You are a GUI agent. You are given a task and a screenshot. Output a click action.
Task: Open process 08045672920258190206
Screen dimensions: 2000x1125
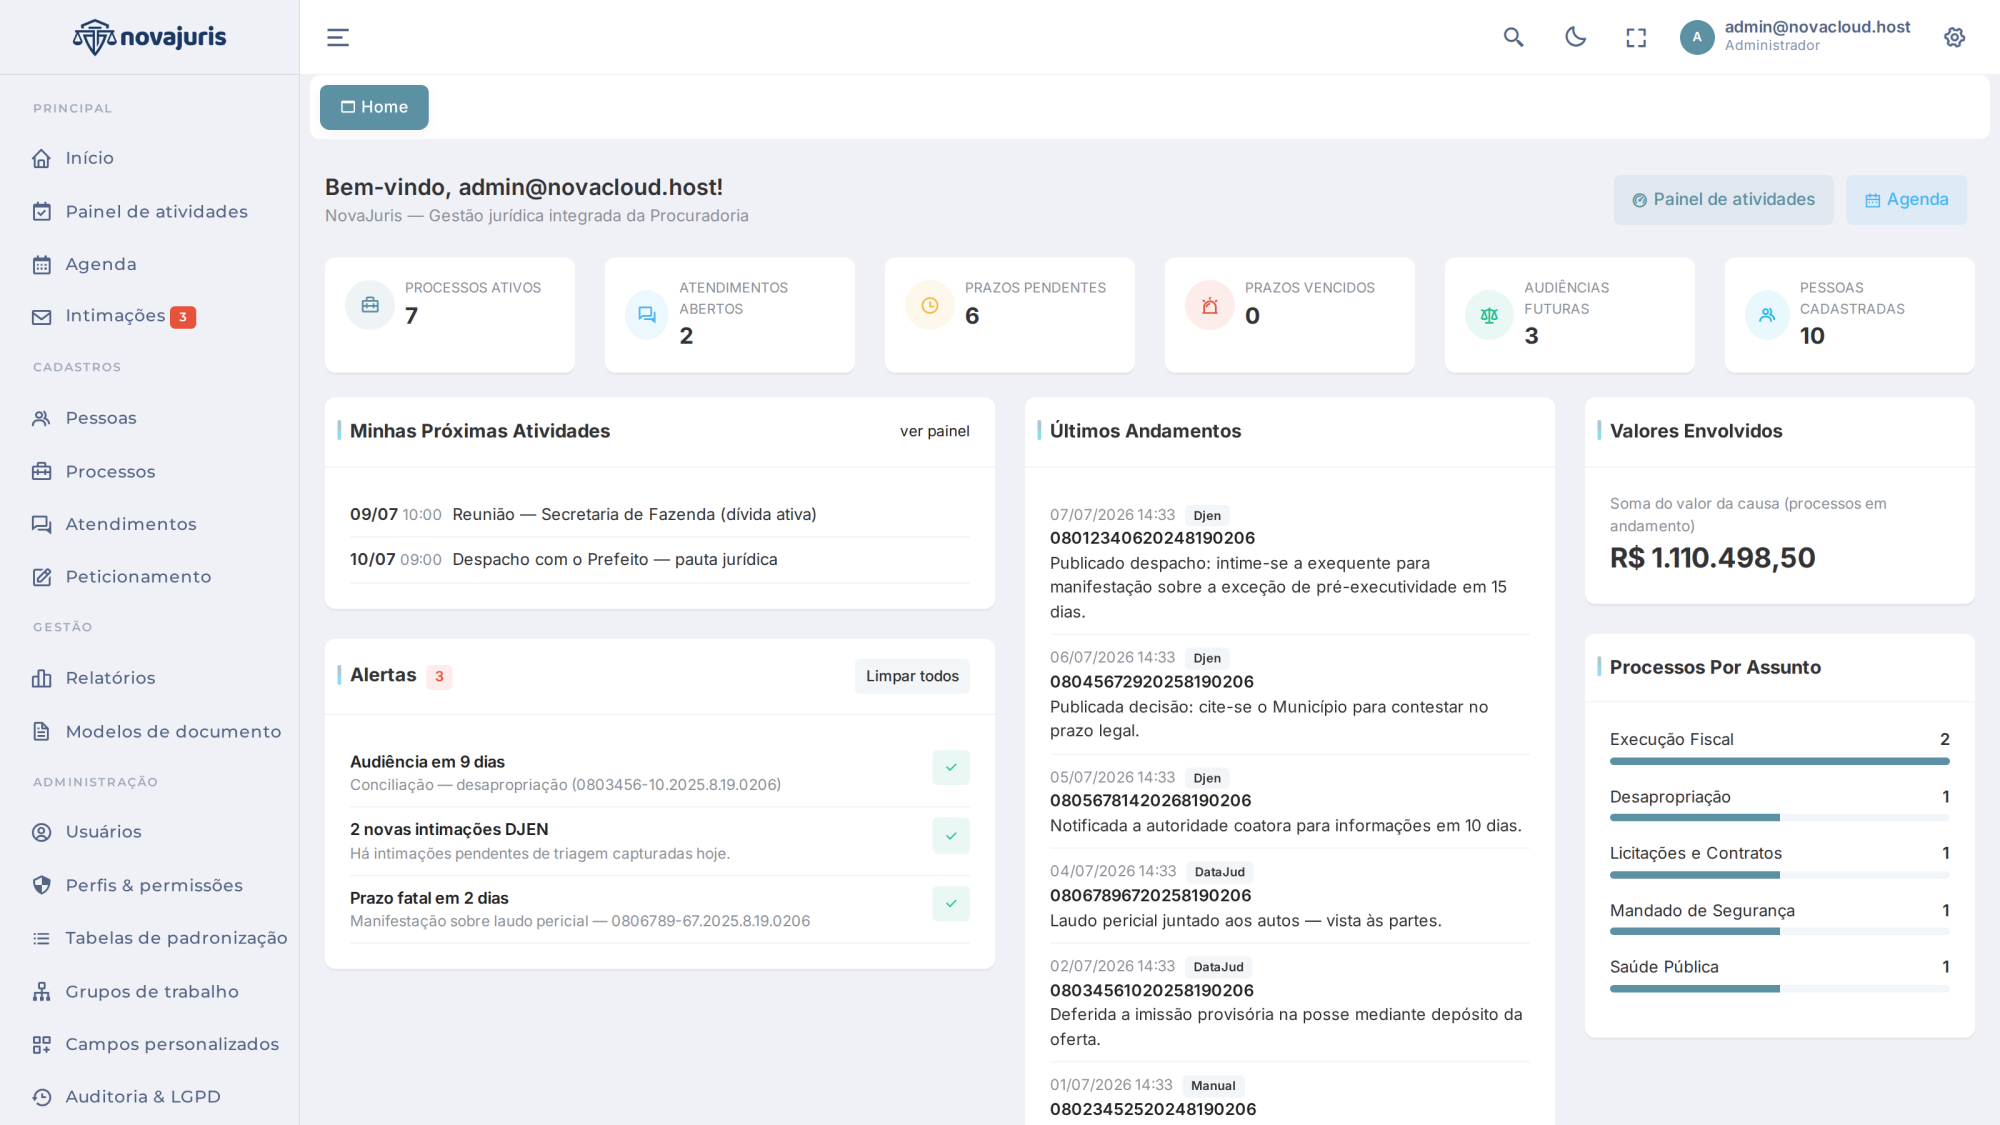tap(1152, 682)
